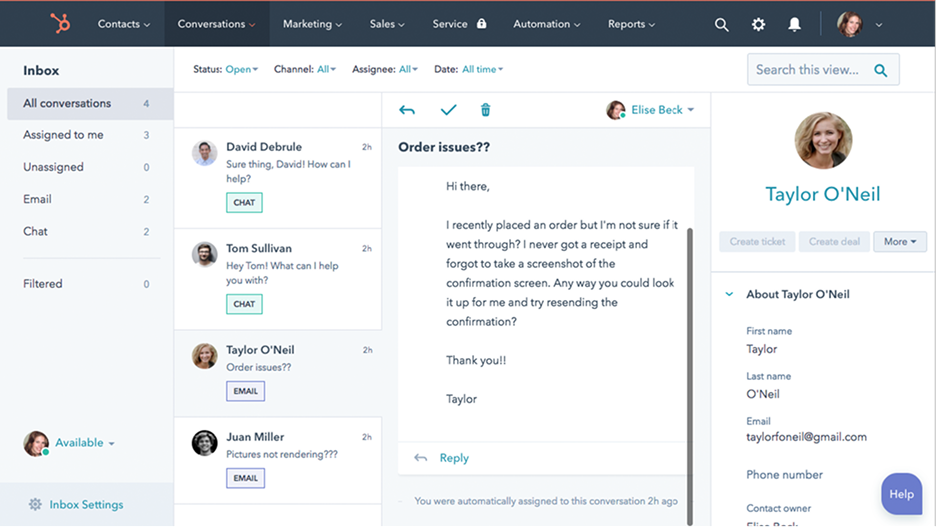Click Taylor O'Neil's large profile photo

pos(823,140)
